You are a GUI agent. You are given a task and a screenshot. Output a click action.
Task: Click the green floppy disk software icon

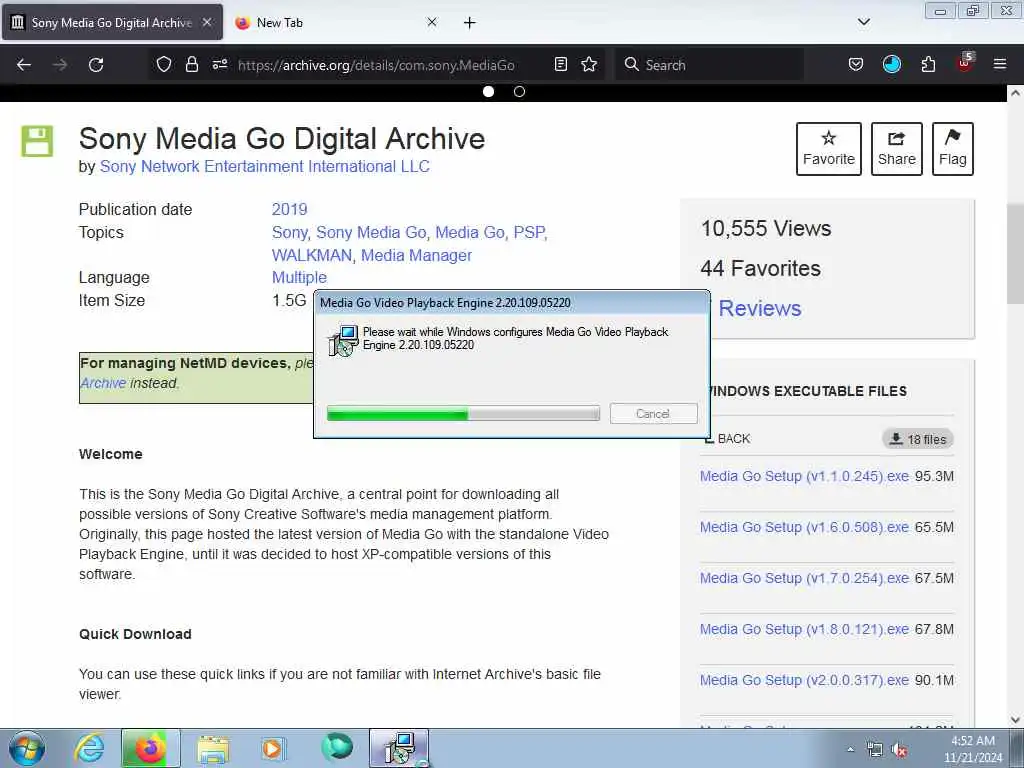coord(37,141)
